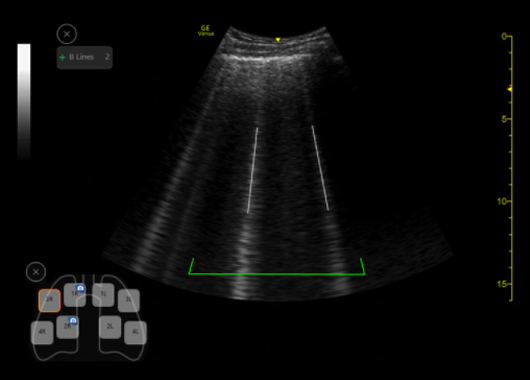Click the yellow focus marker on depth scale
Viewport: 530px width, 380px height.
pos(509,89)
